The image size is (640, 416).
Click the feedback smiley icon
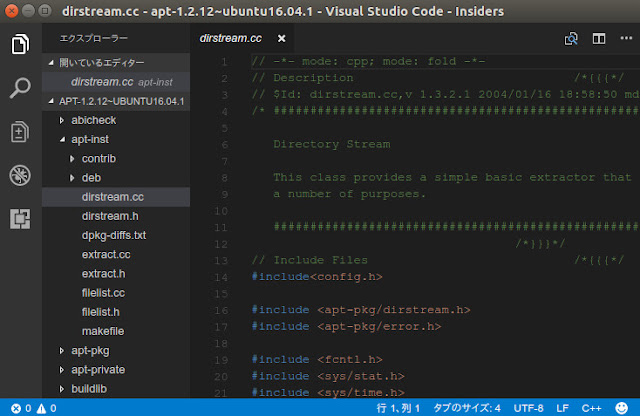(621, 408)
